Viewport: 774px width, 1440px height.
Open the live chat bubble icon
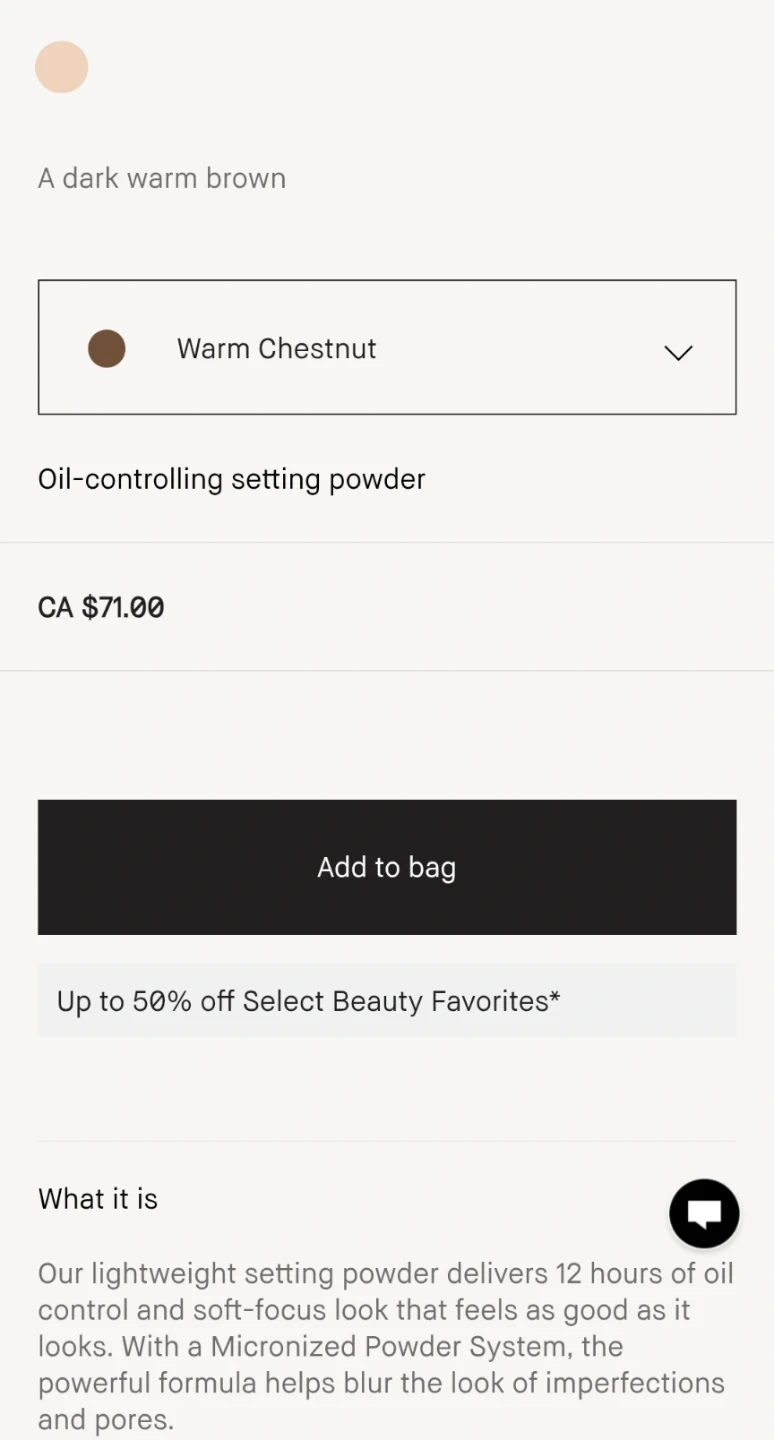704,1213
